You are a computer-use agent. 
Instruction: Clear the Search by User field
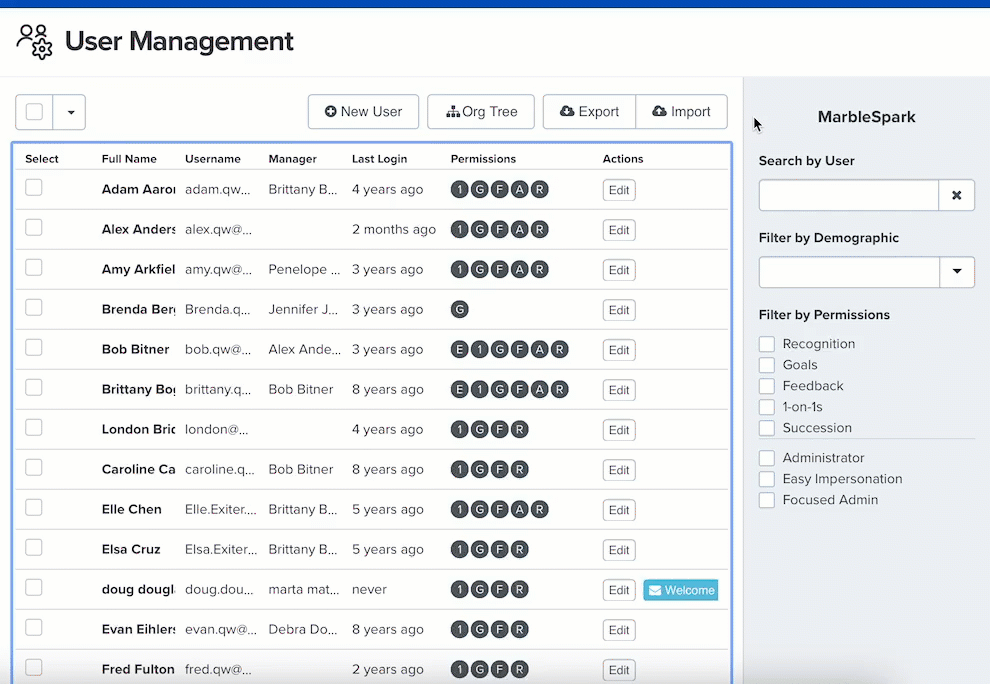point(957,195)
